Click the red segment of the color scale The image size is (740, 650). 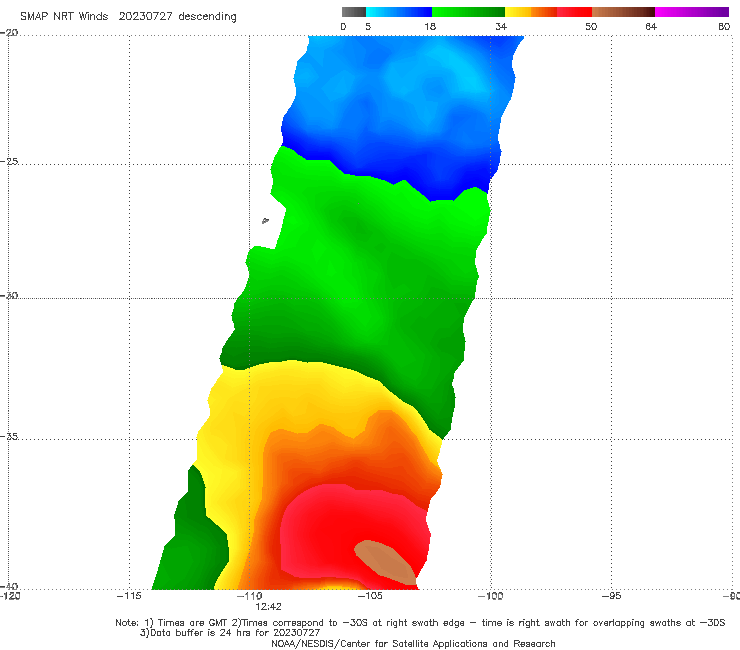click(574, 12)
